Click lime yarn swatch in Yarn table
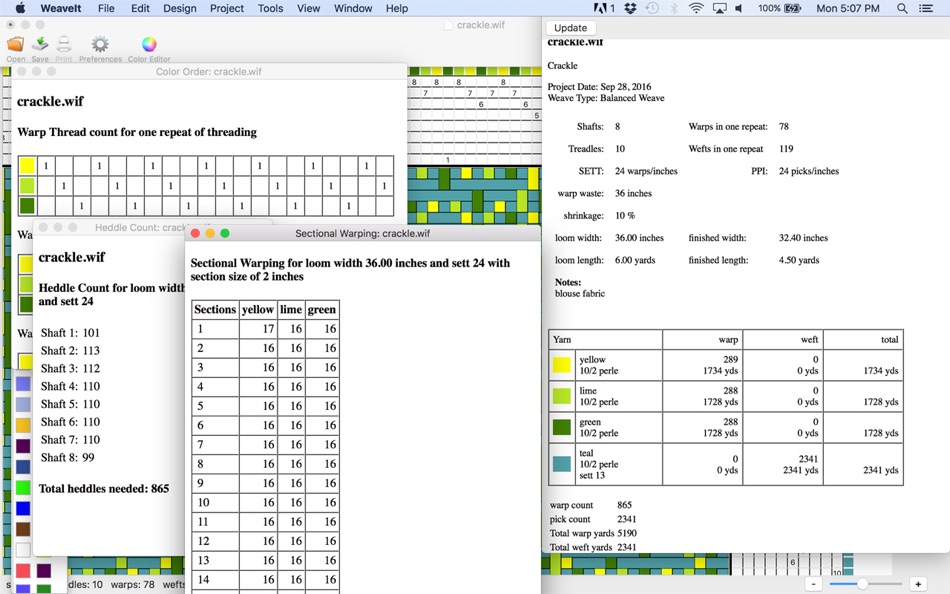950x594 pixels. [x=562, y=396]
